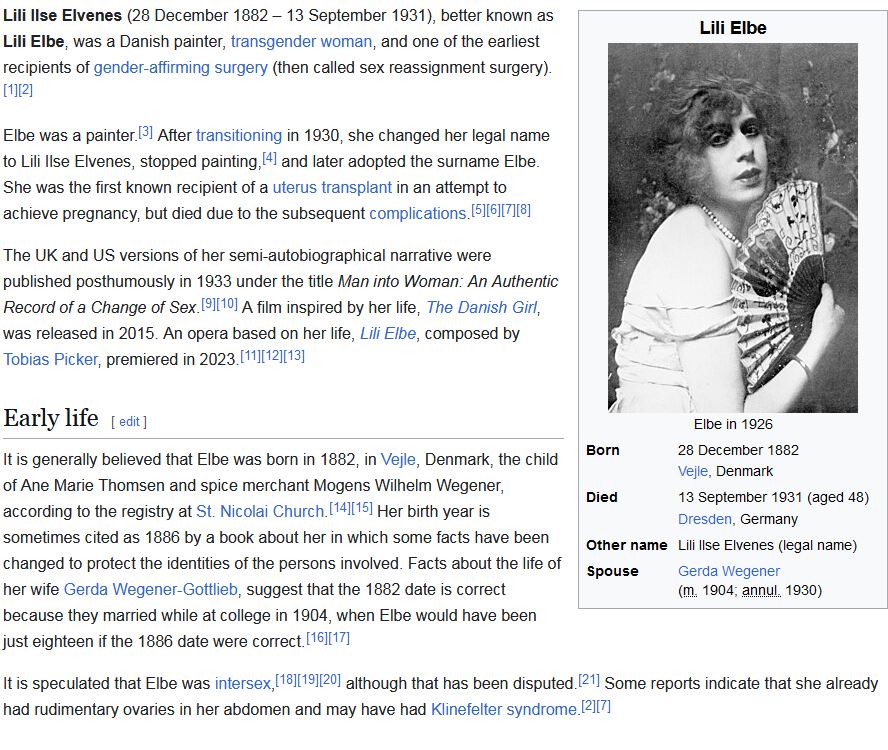Open the 'complications' link
The width and height of the screenshot is (888, 750).
tap(419, 214)
